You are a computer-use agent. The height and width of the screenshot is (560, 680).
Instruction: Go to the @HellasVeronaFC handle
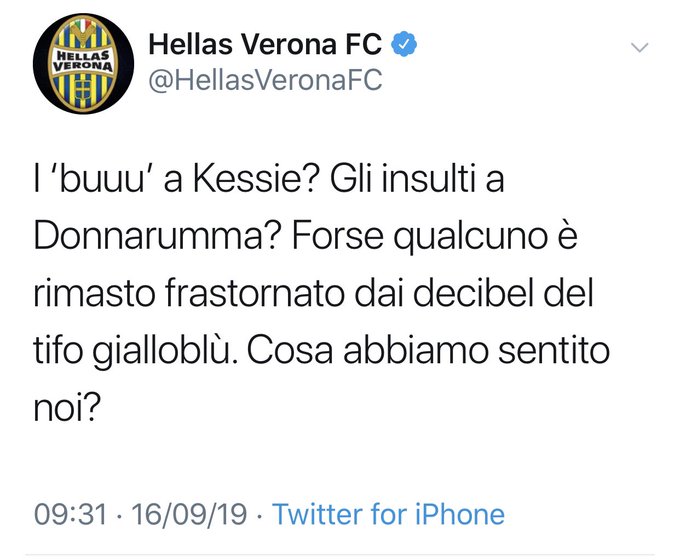tap(265, 81)
